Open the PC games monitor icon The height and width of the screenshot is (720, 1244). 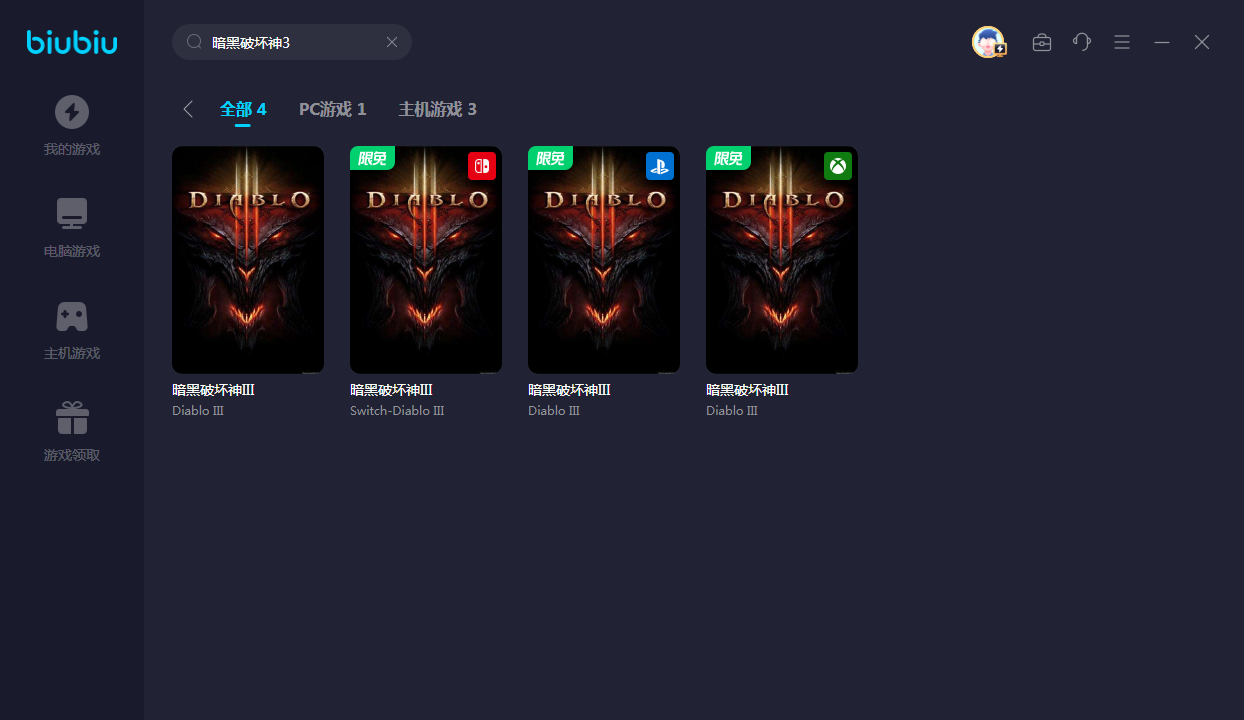coord(72,214)
